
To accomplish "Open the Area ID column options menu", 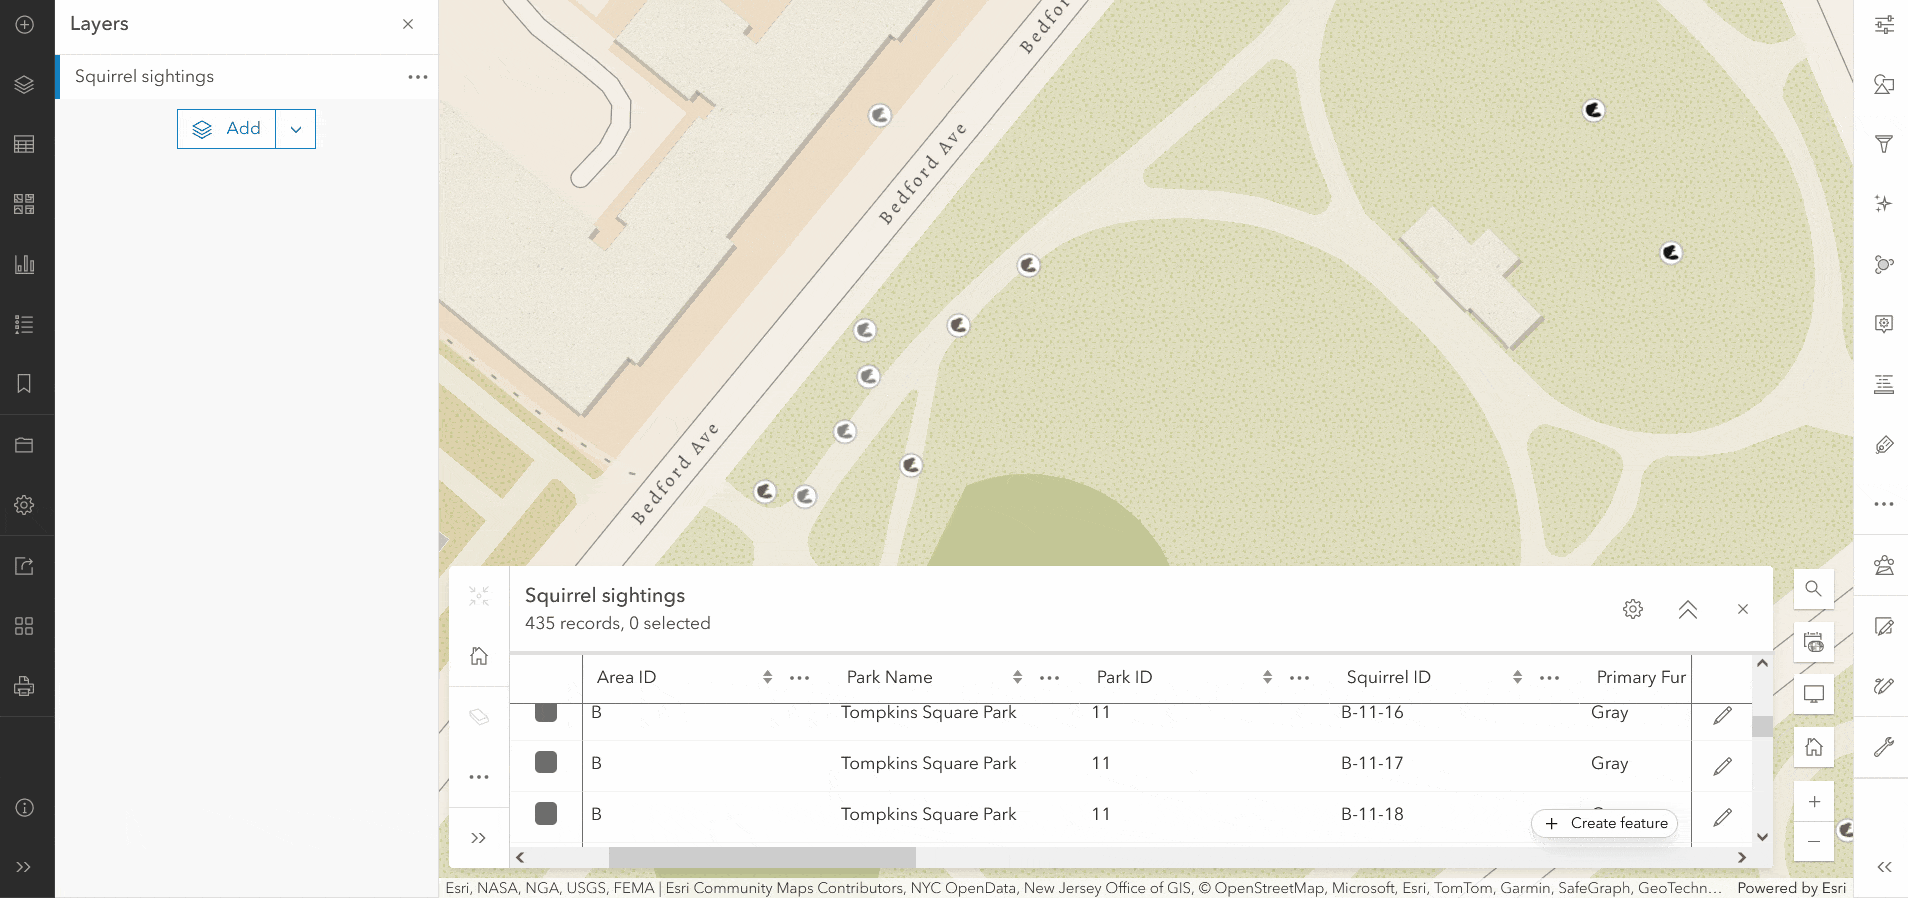I will (x=800, y=677).
